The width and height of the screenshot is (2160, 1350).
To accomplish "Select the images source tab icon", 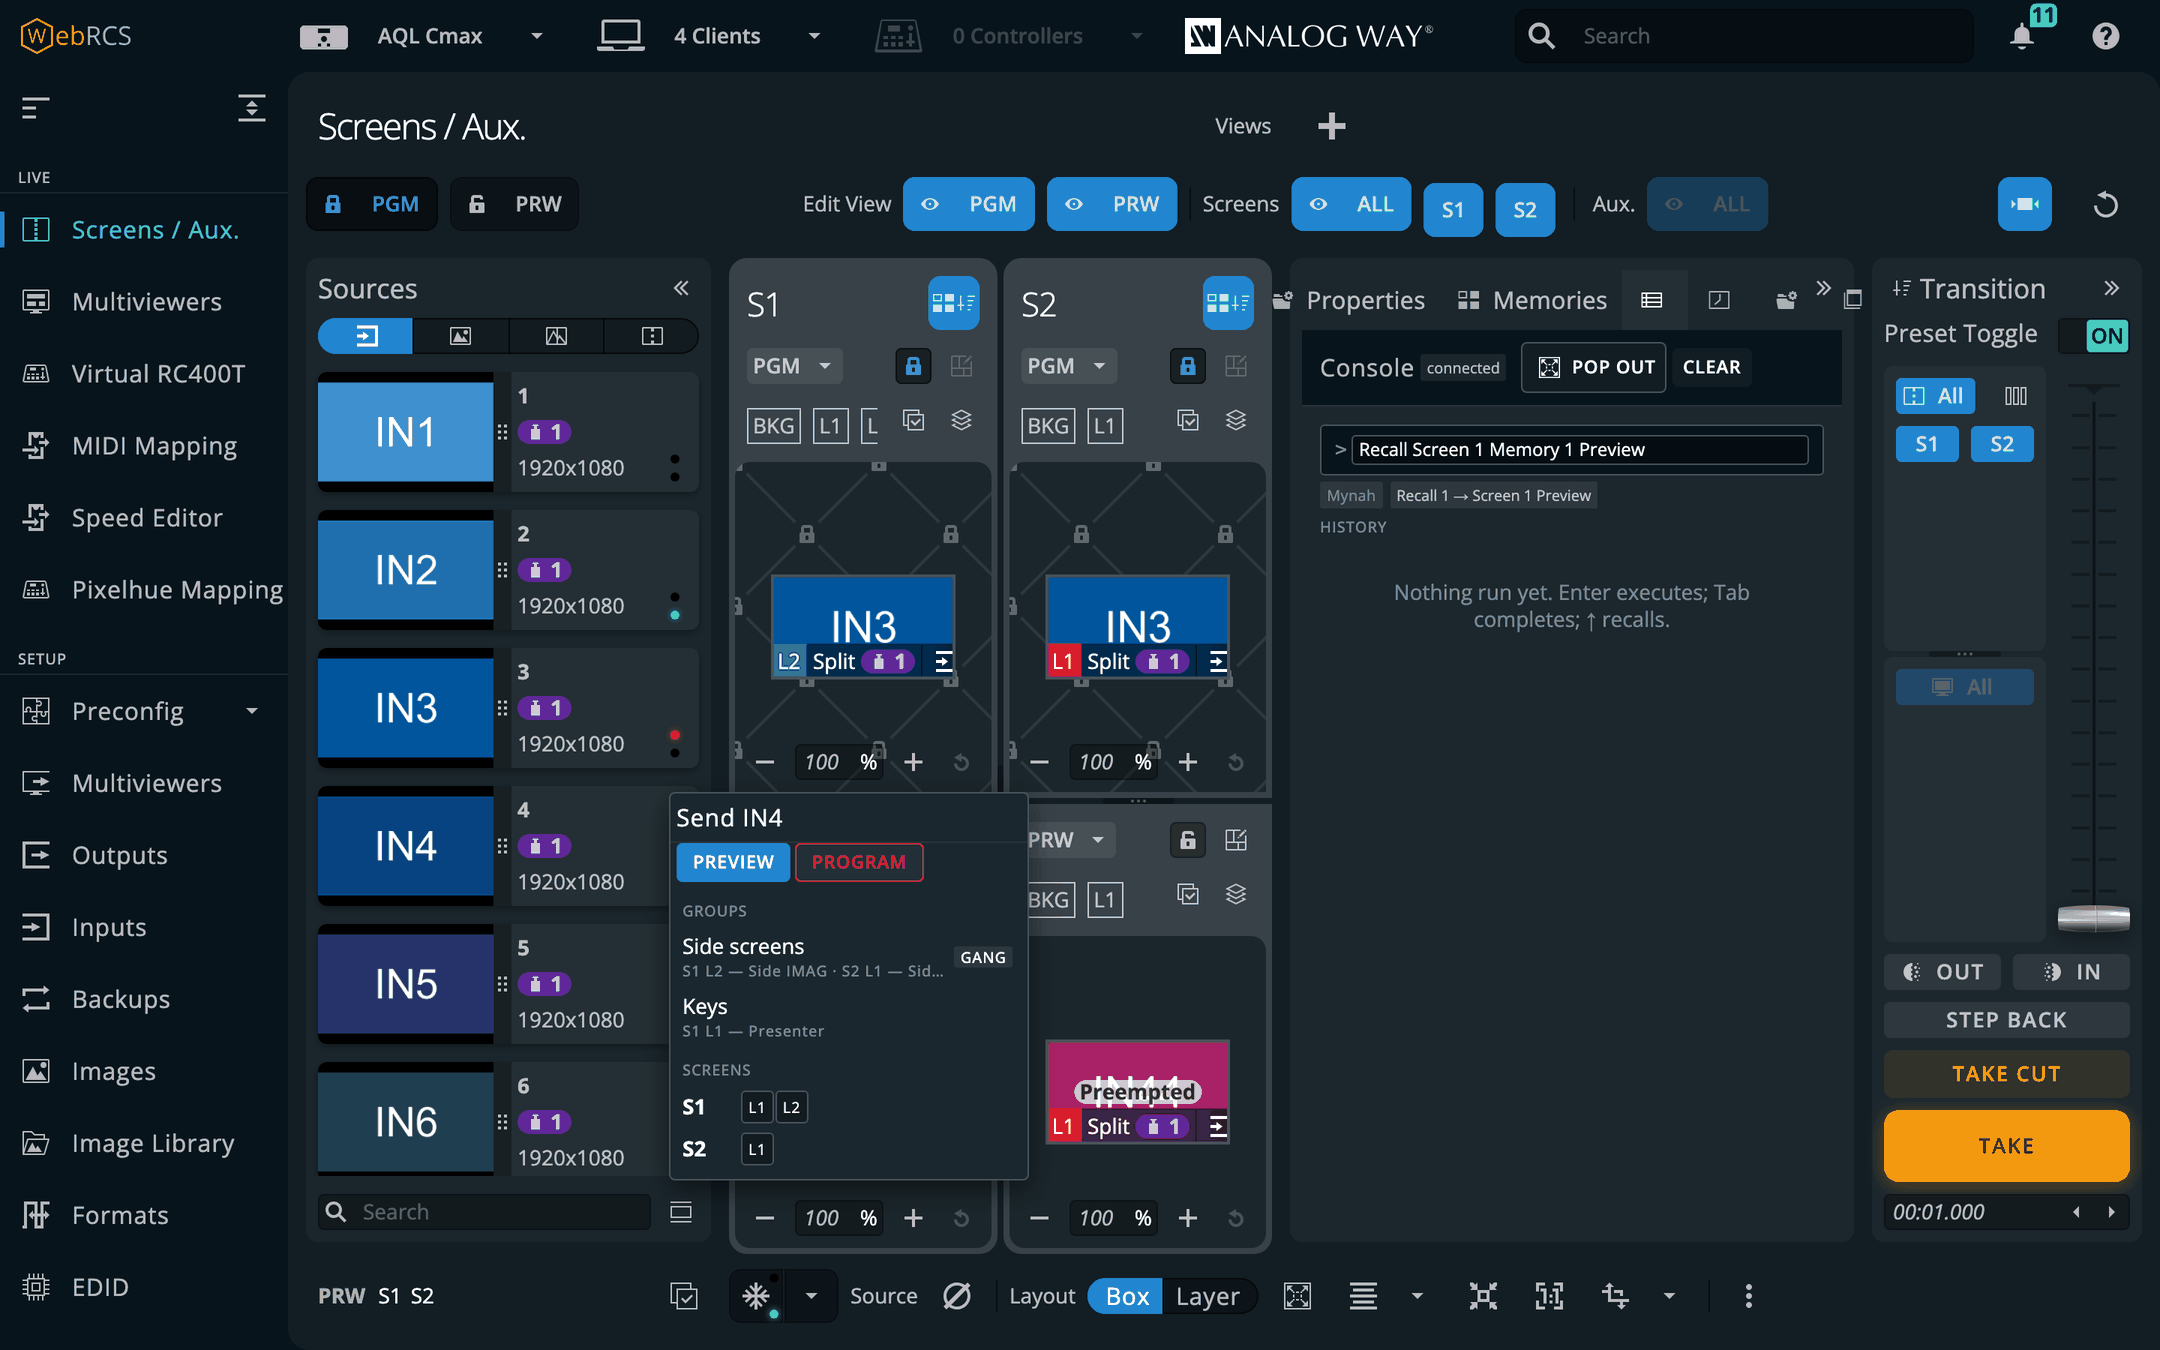I will (460, 336).
